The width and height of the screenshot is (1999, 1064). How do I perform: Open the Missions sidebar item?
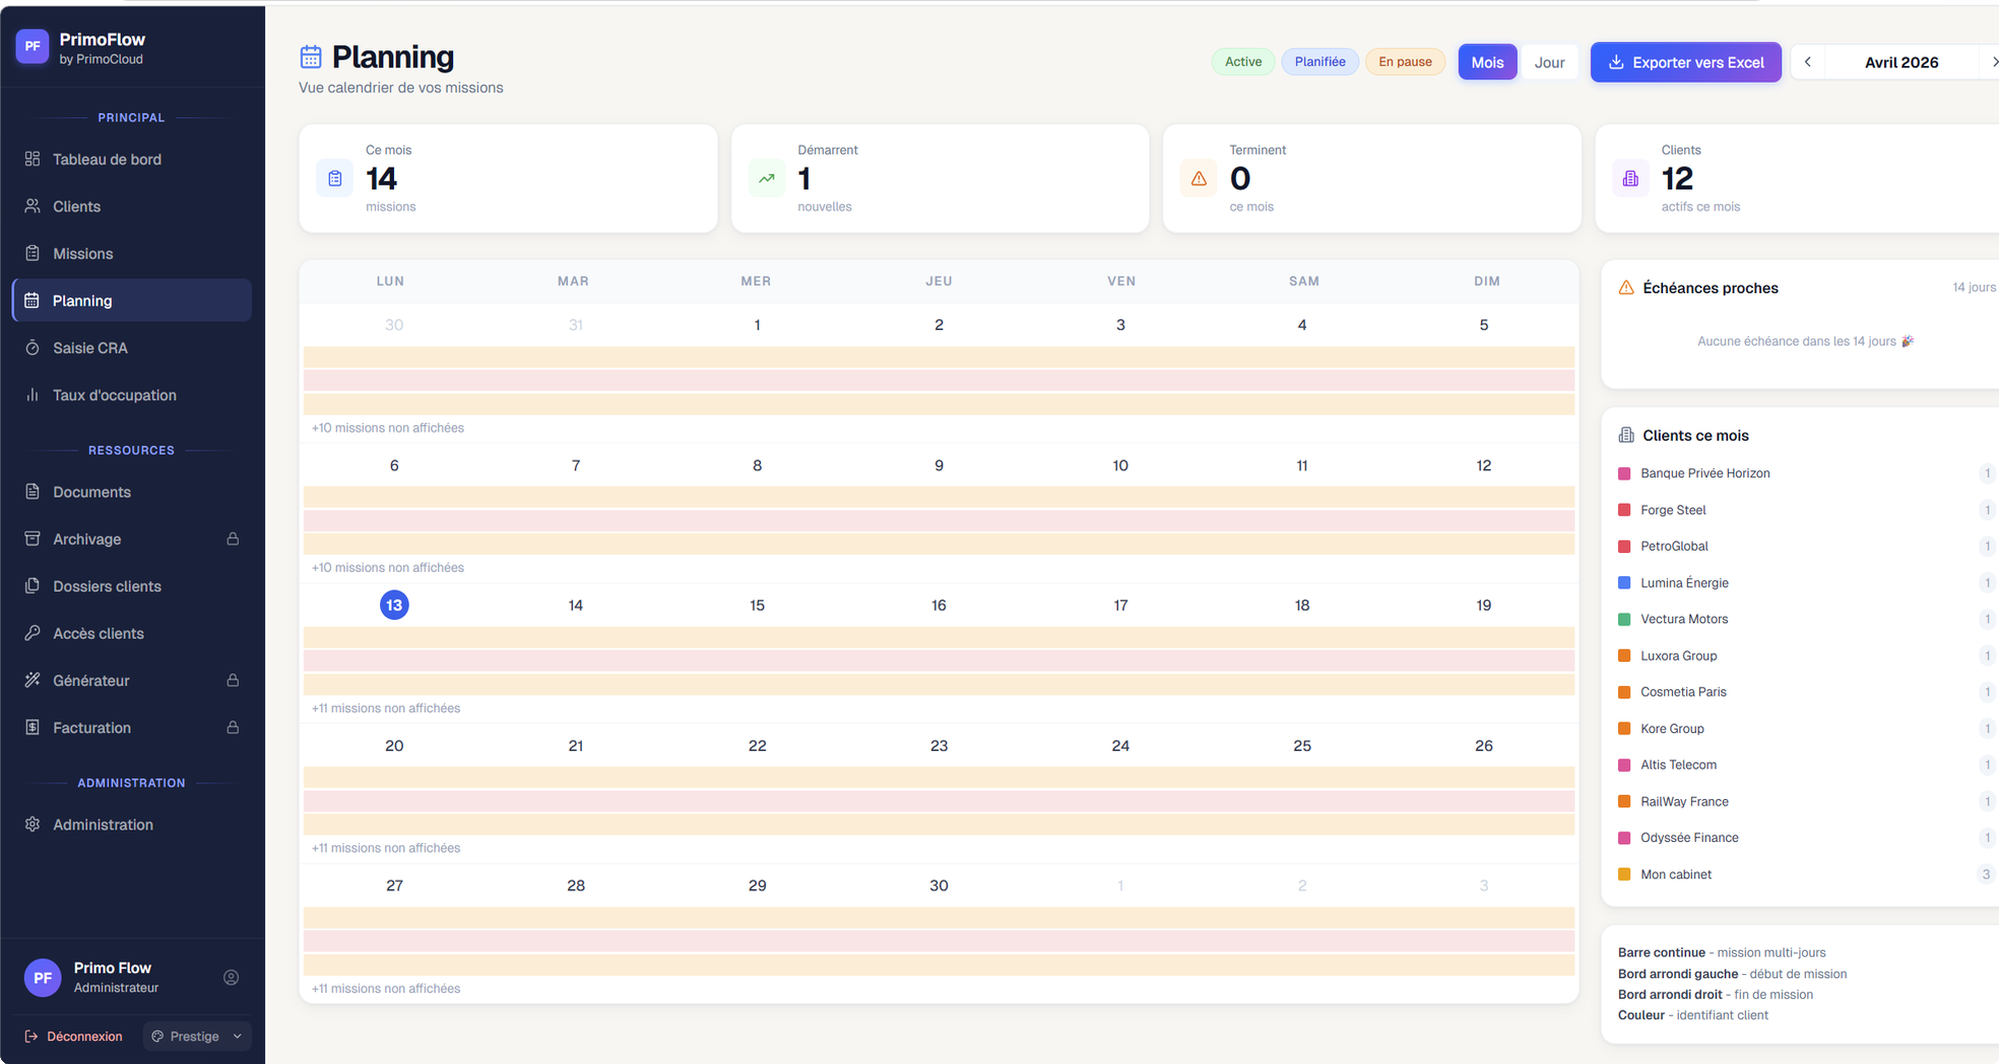click(131, 253)
